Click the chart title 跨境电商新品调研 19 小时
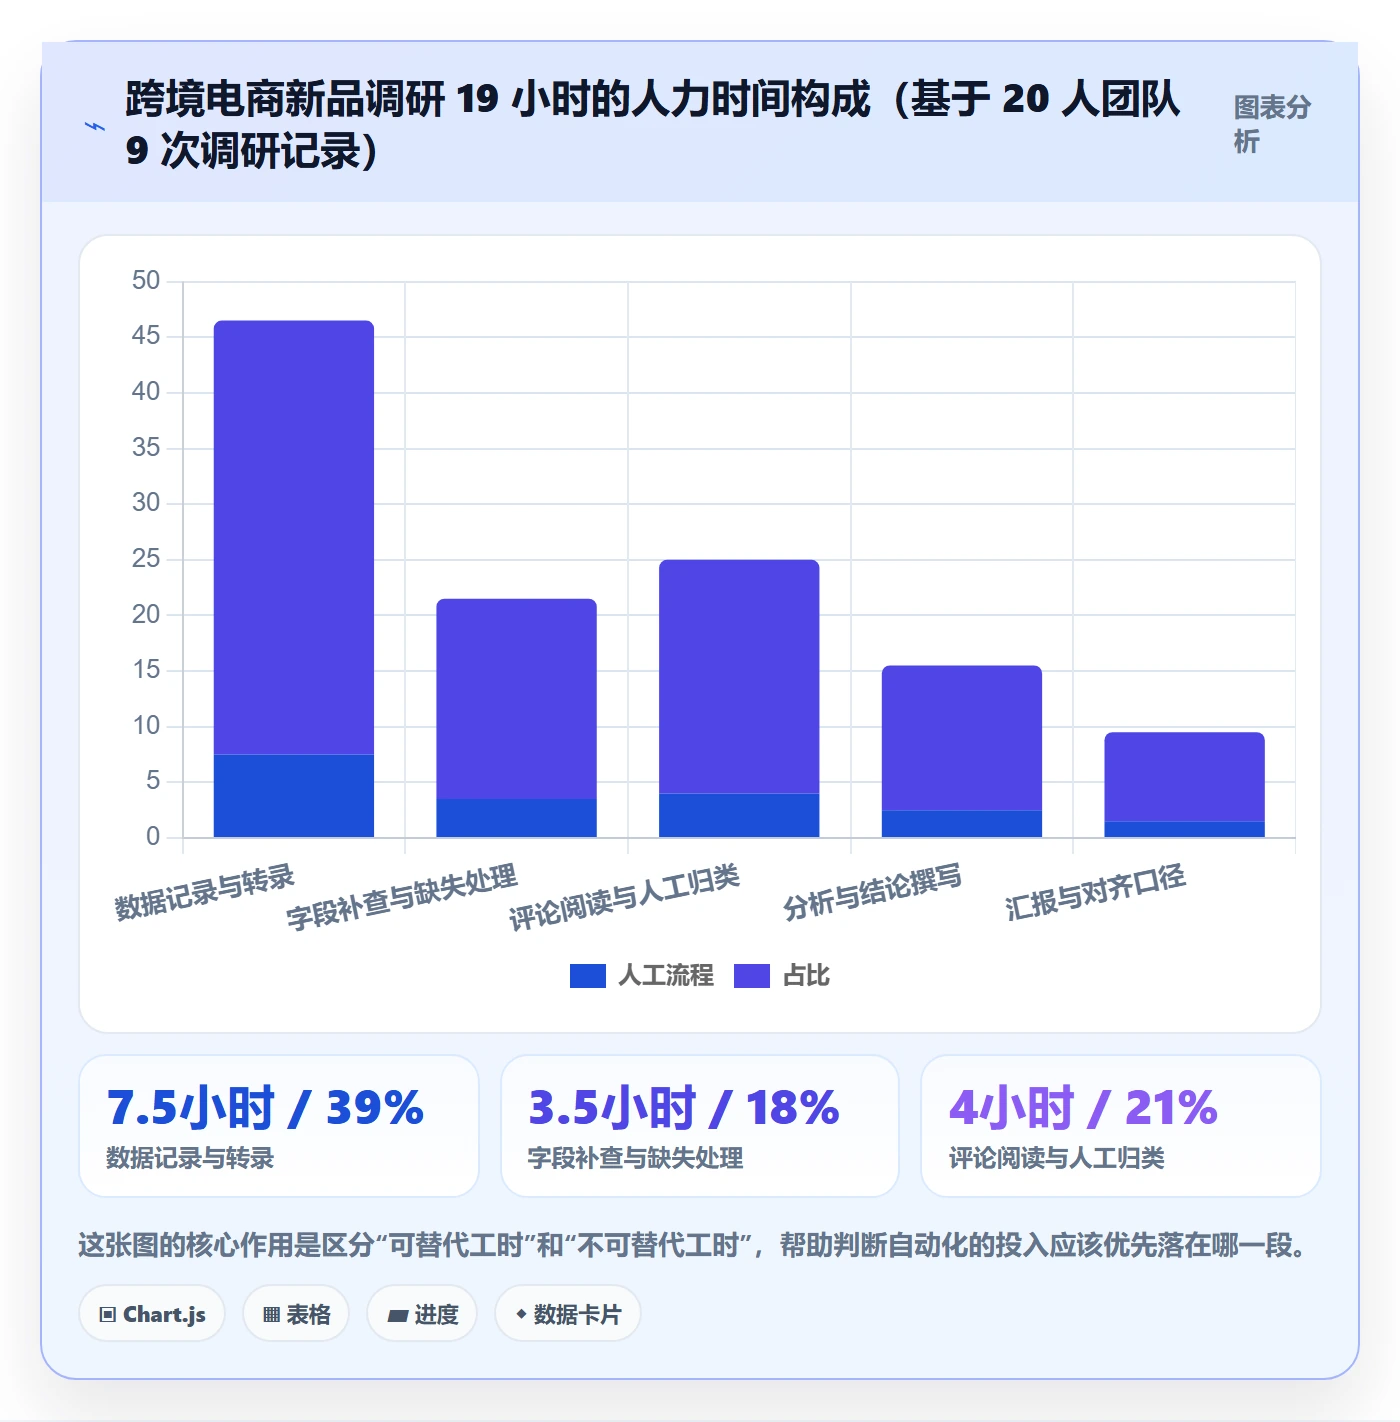 [x=654, y=125]
